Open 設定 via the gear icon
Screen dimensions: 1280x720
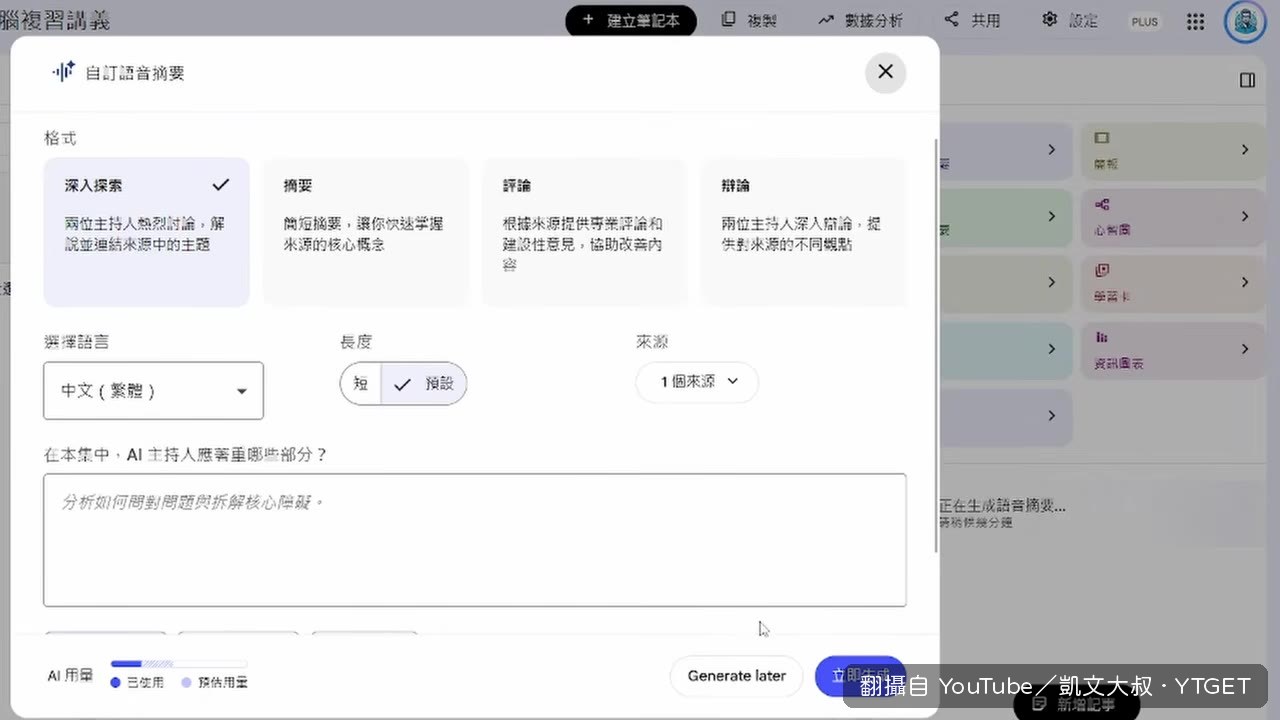click(1050, 20)
